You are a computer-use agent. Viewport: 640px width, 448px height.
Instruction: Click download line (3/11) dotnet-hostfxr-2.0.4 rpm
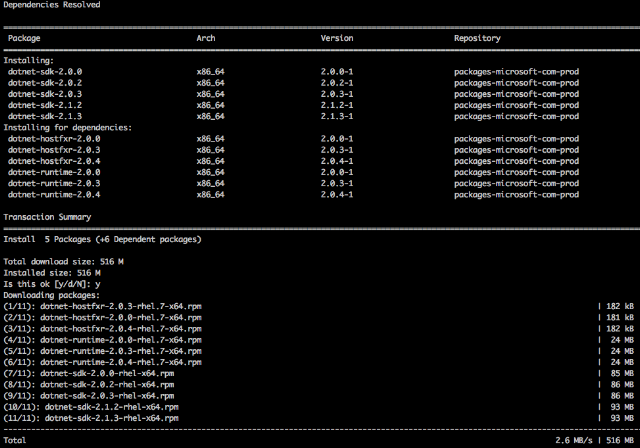(x=102, y=329)
